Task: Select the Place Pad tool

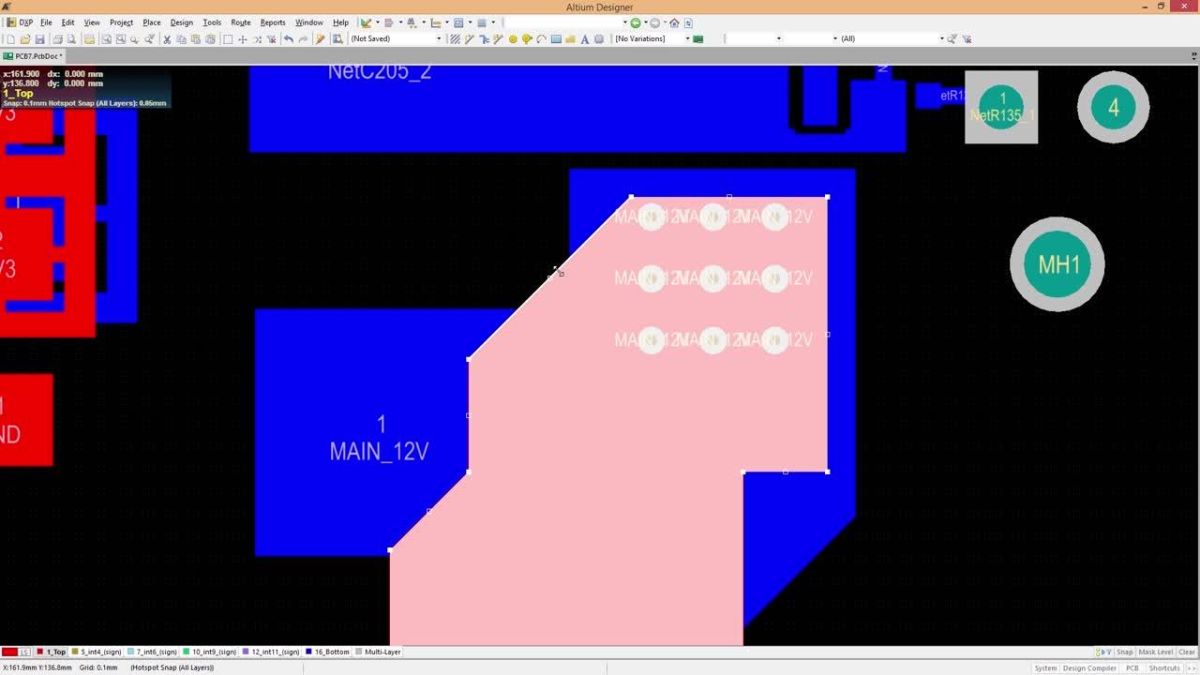Action: point(513,39)
